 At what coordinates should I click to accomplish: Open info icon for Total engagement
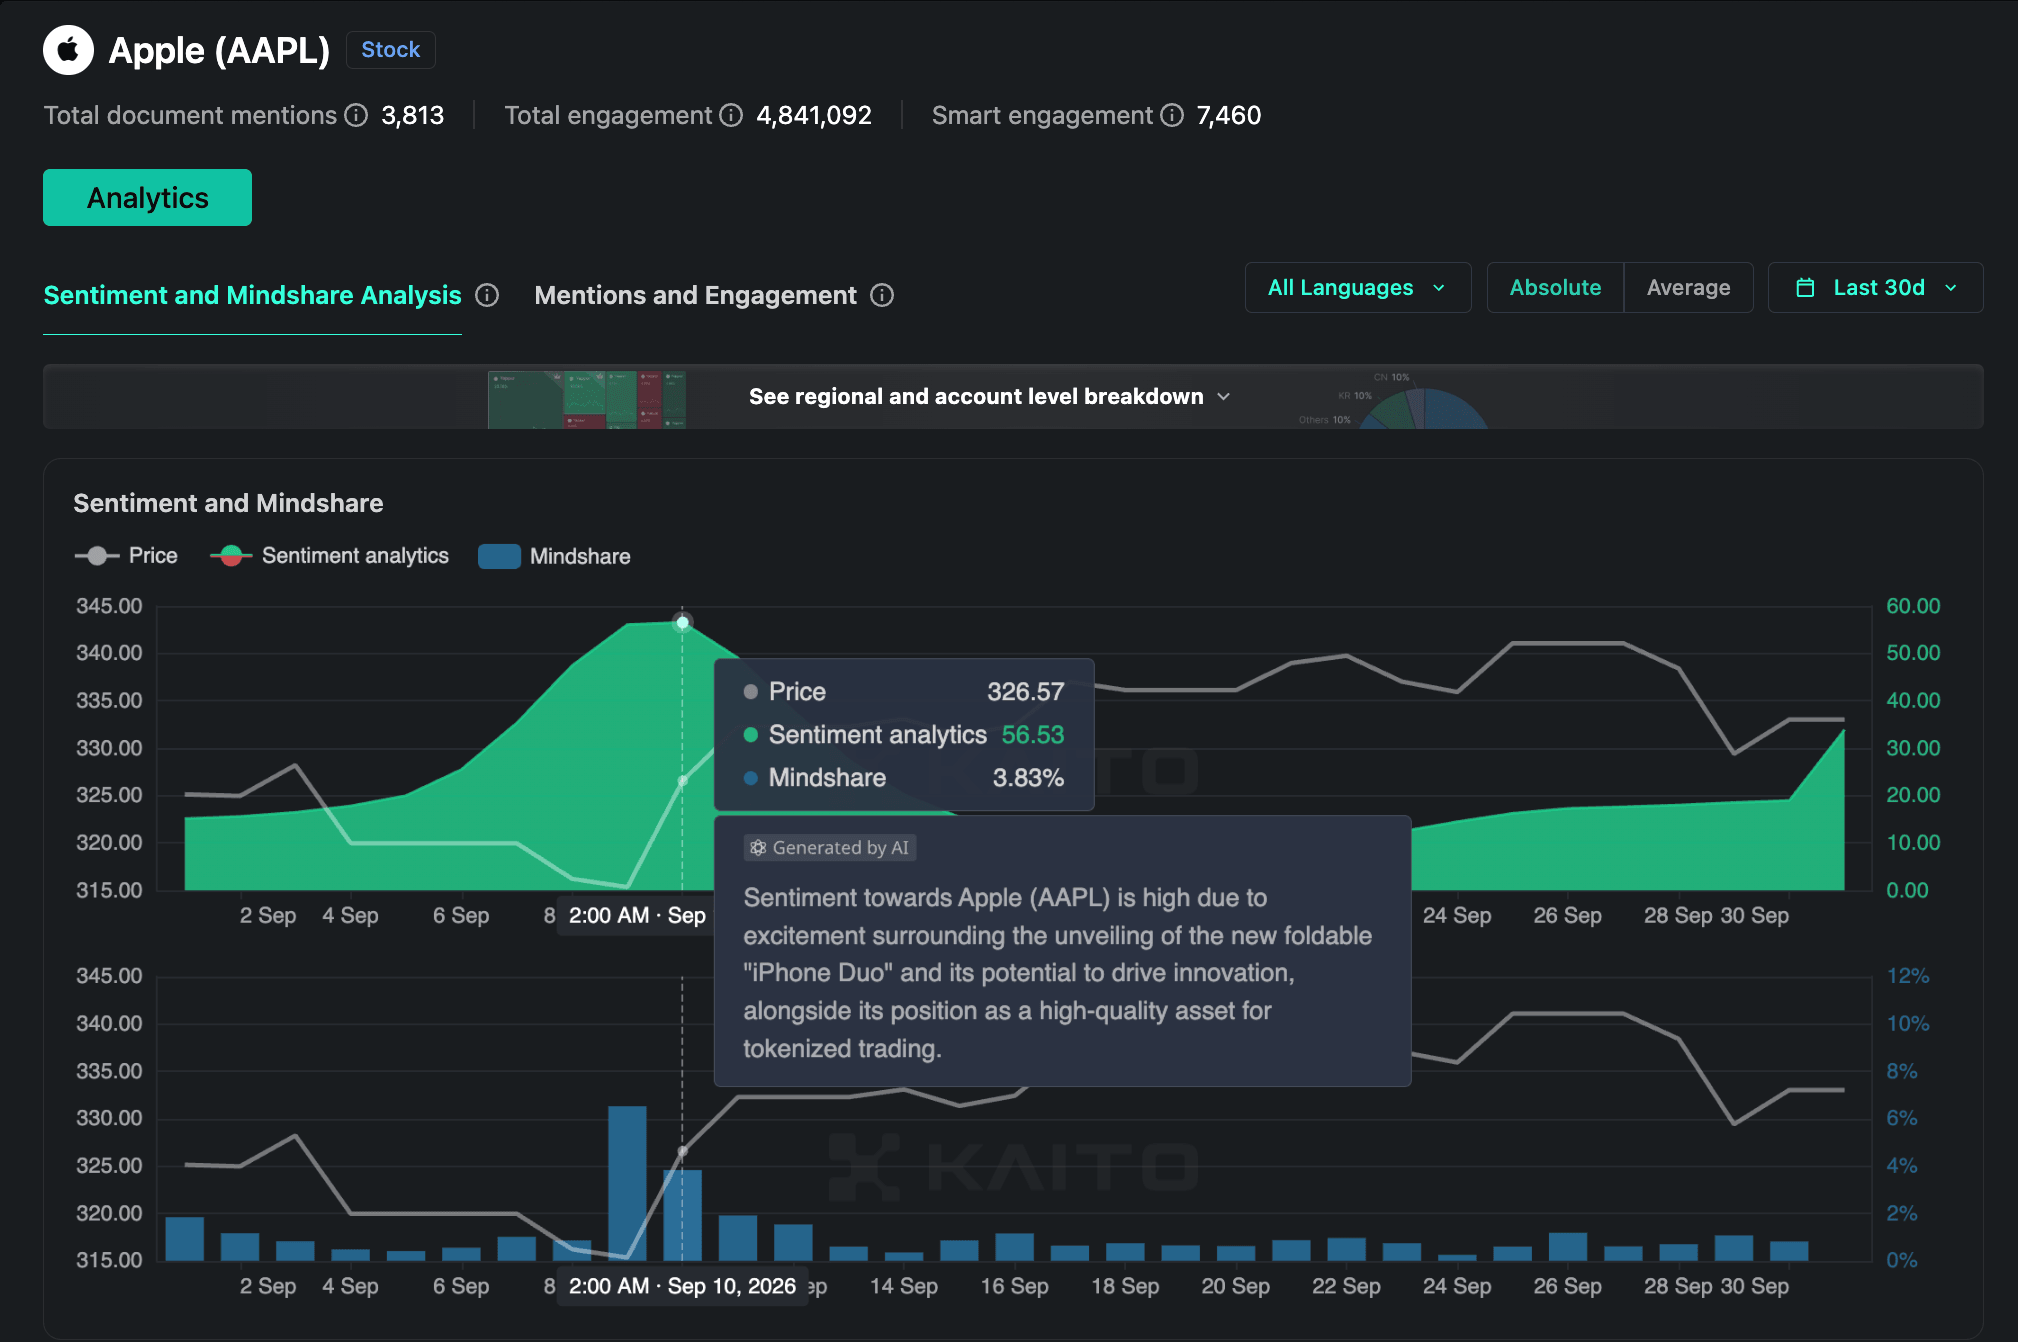(732, 116)
